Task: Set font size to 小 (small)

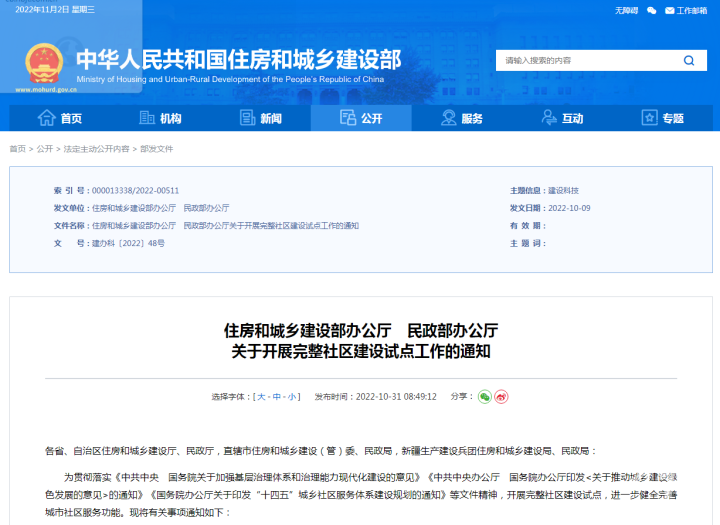Action: tap(292, 397)
